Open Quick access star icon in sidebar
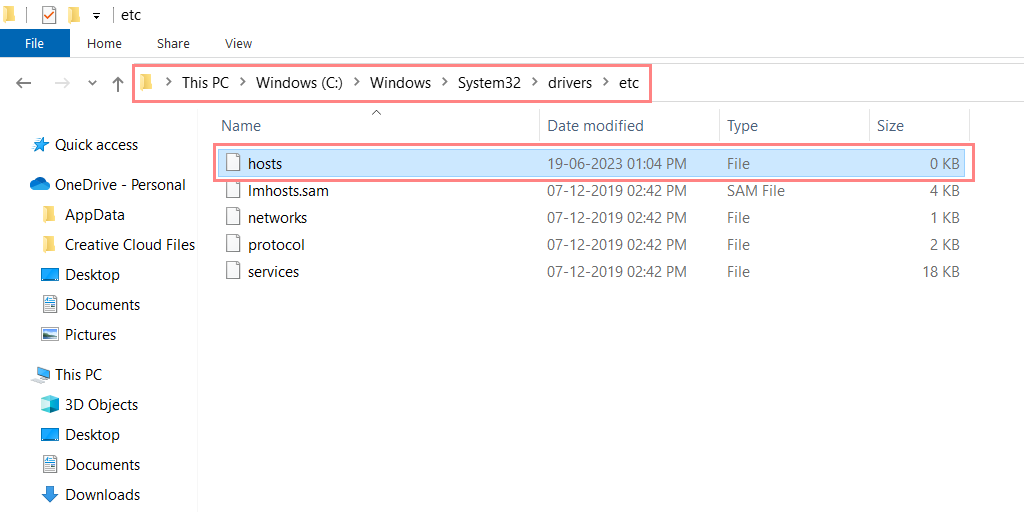The image size is (1024, 512). (41, 145)
